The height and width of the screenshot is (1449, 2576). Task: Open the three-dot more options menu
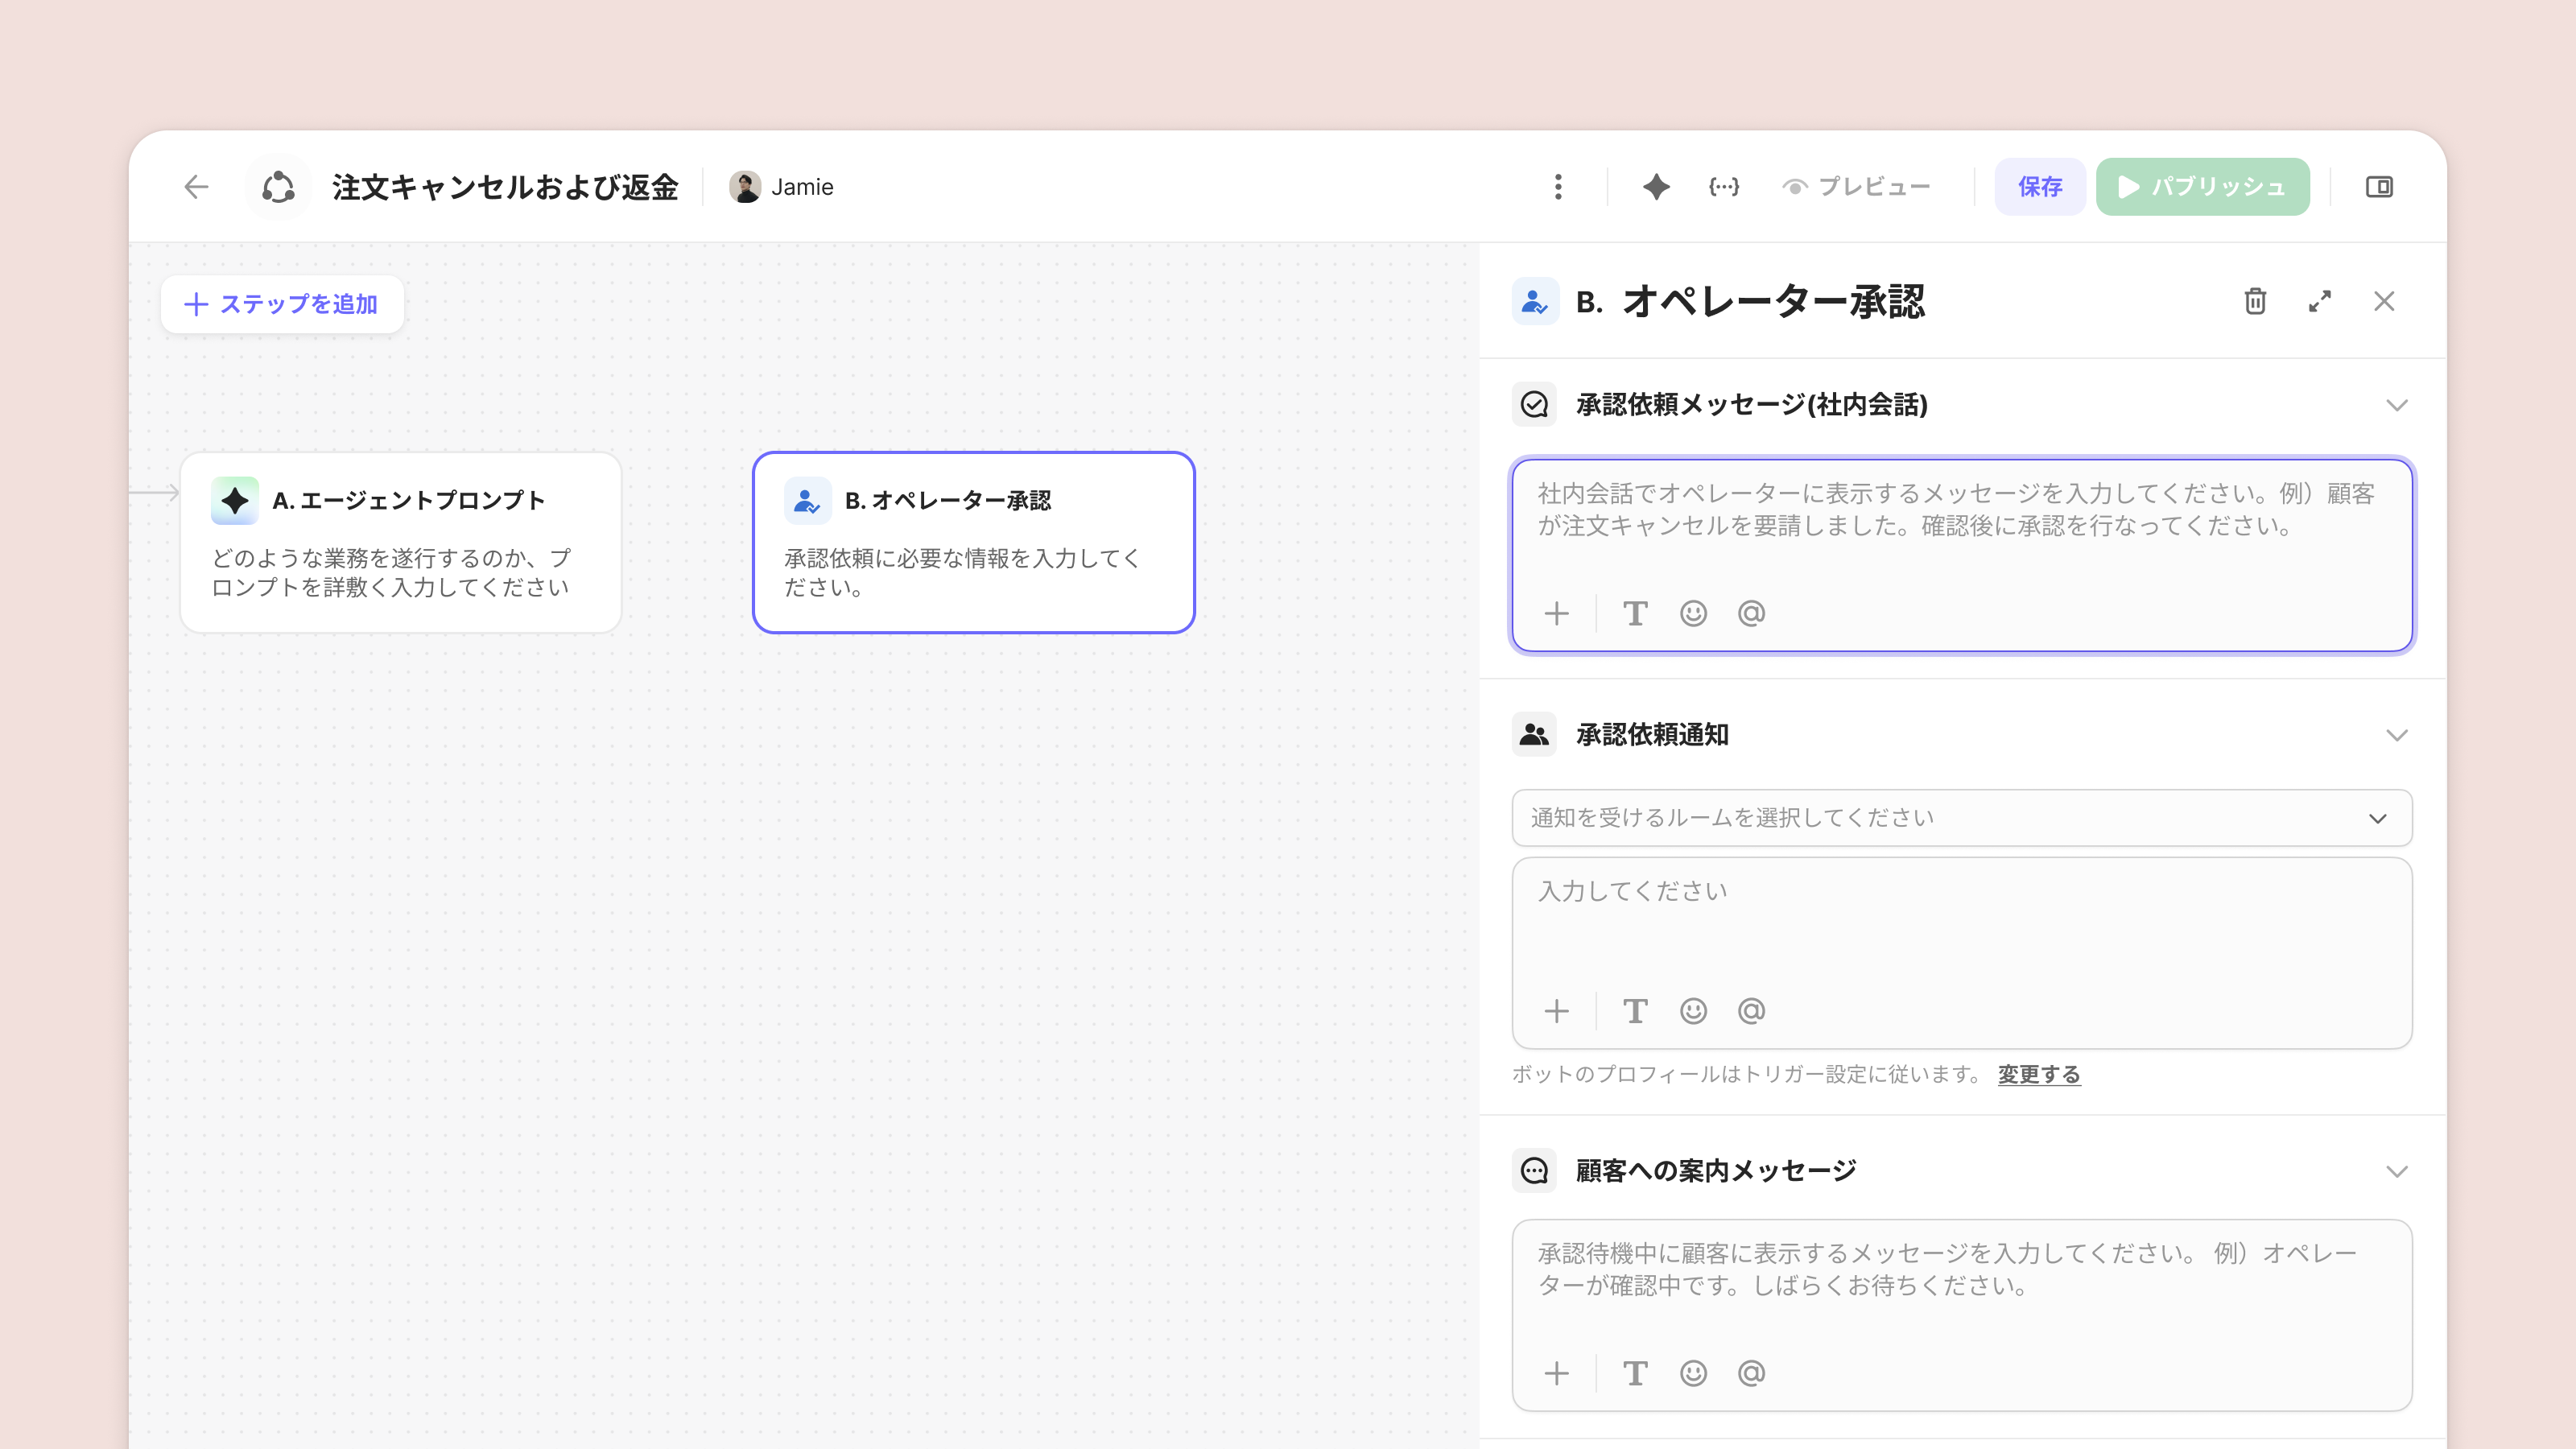pos(1558,187)
